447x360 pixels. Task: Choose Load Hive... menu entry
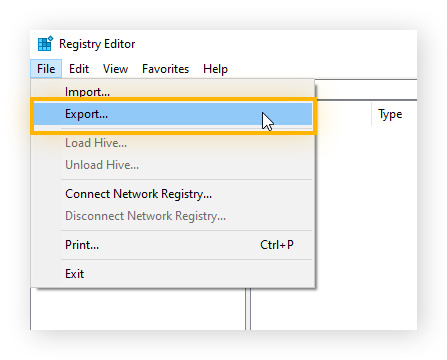click(x=173, y=143)
